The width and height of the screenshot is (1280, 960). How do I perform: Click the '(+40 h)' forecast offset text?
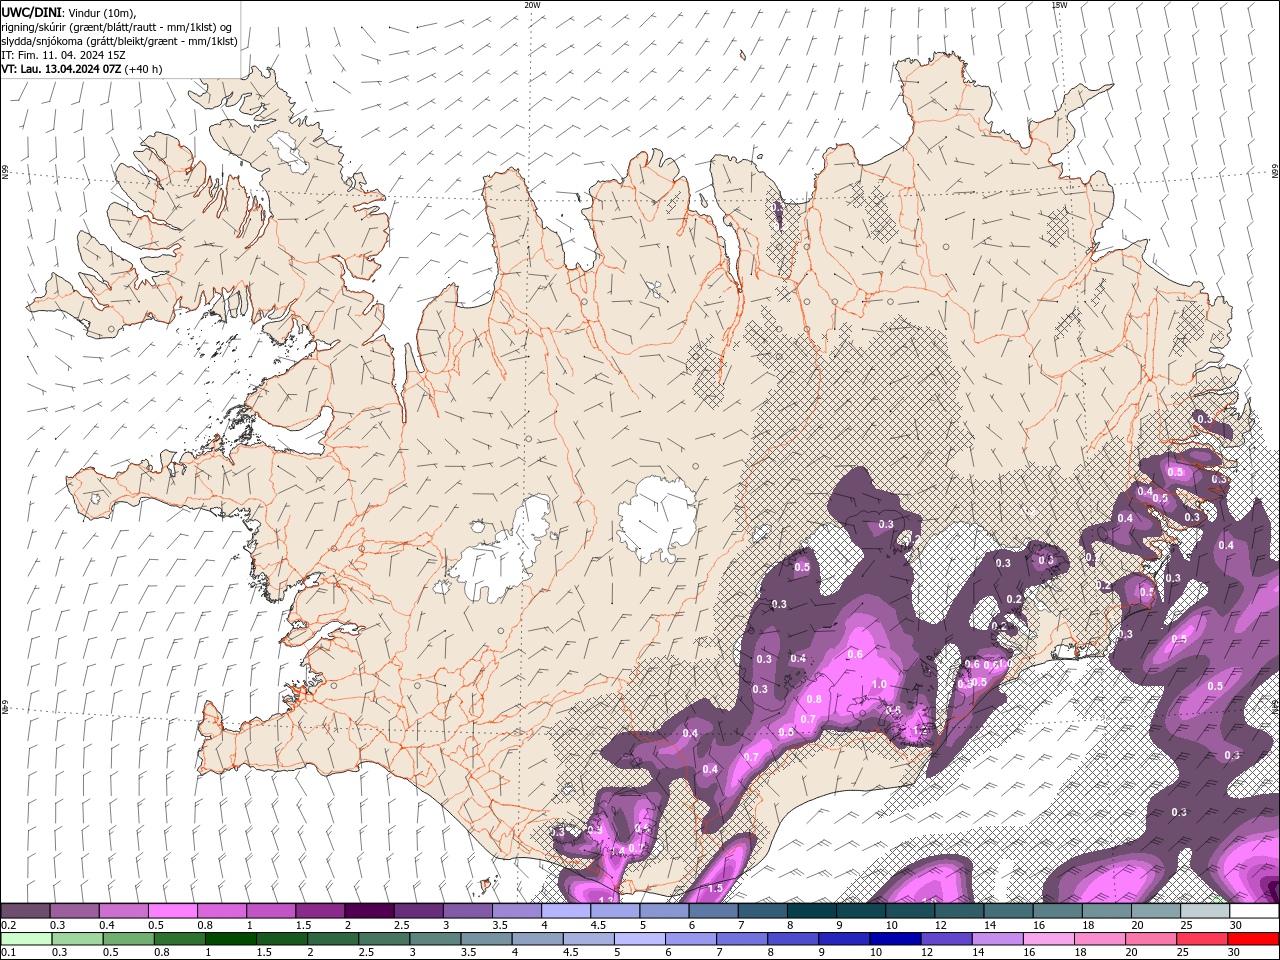pyautogui.click(x=144, y=69)
